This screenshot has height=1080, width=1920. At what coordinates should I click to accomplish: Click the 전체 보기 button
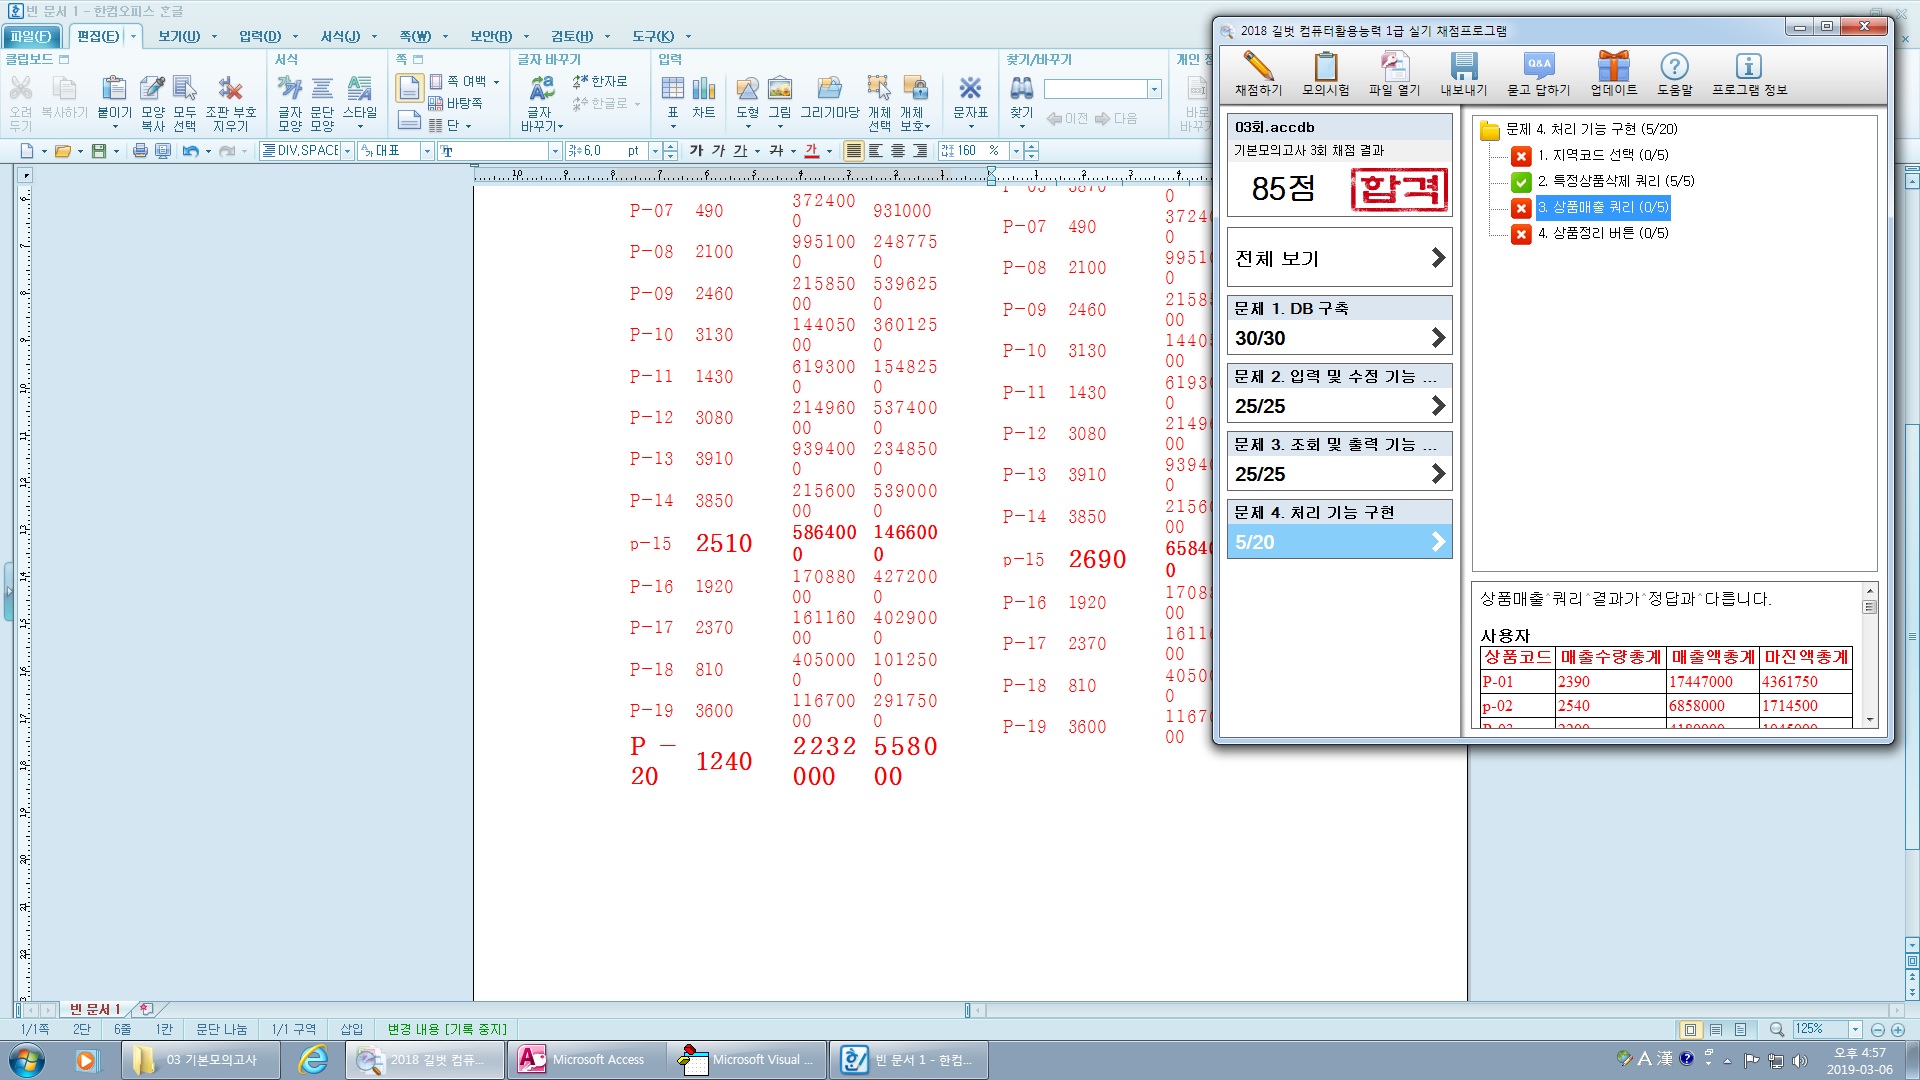pos(1339,258)
